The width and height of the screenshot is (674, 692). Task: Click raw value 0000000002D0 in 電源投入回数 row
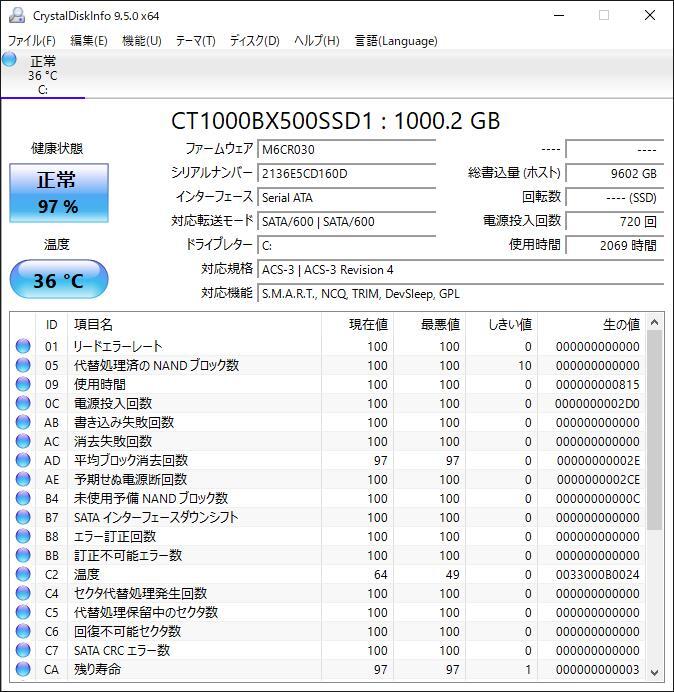[x=597, y=404]
